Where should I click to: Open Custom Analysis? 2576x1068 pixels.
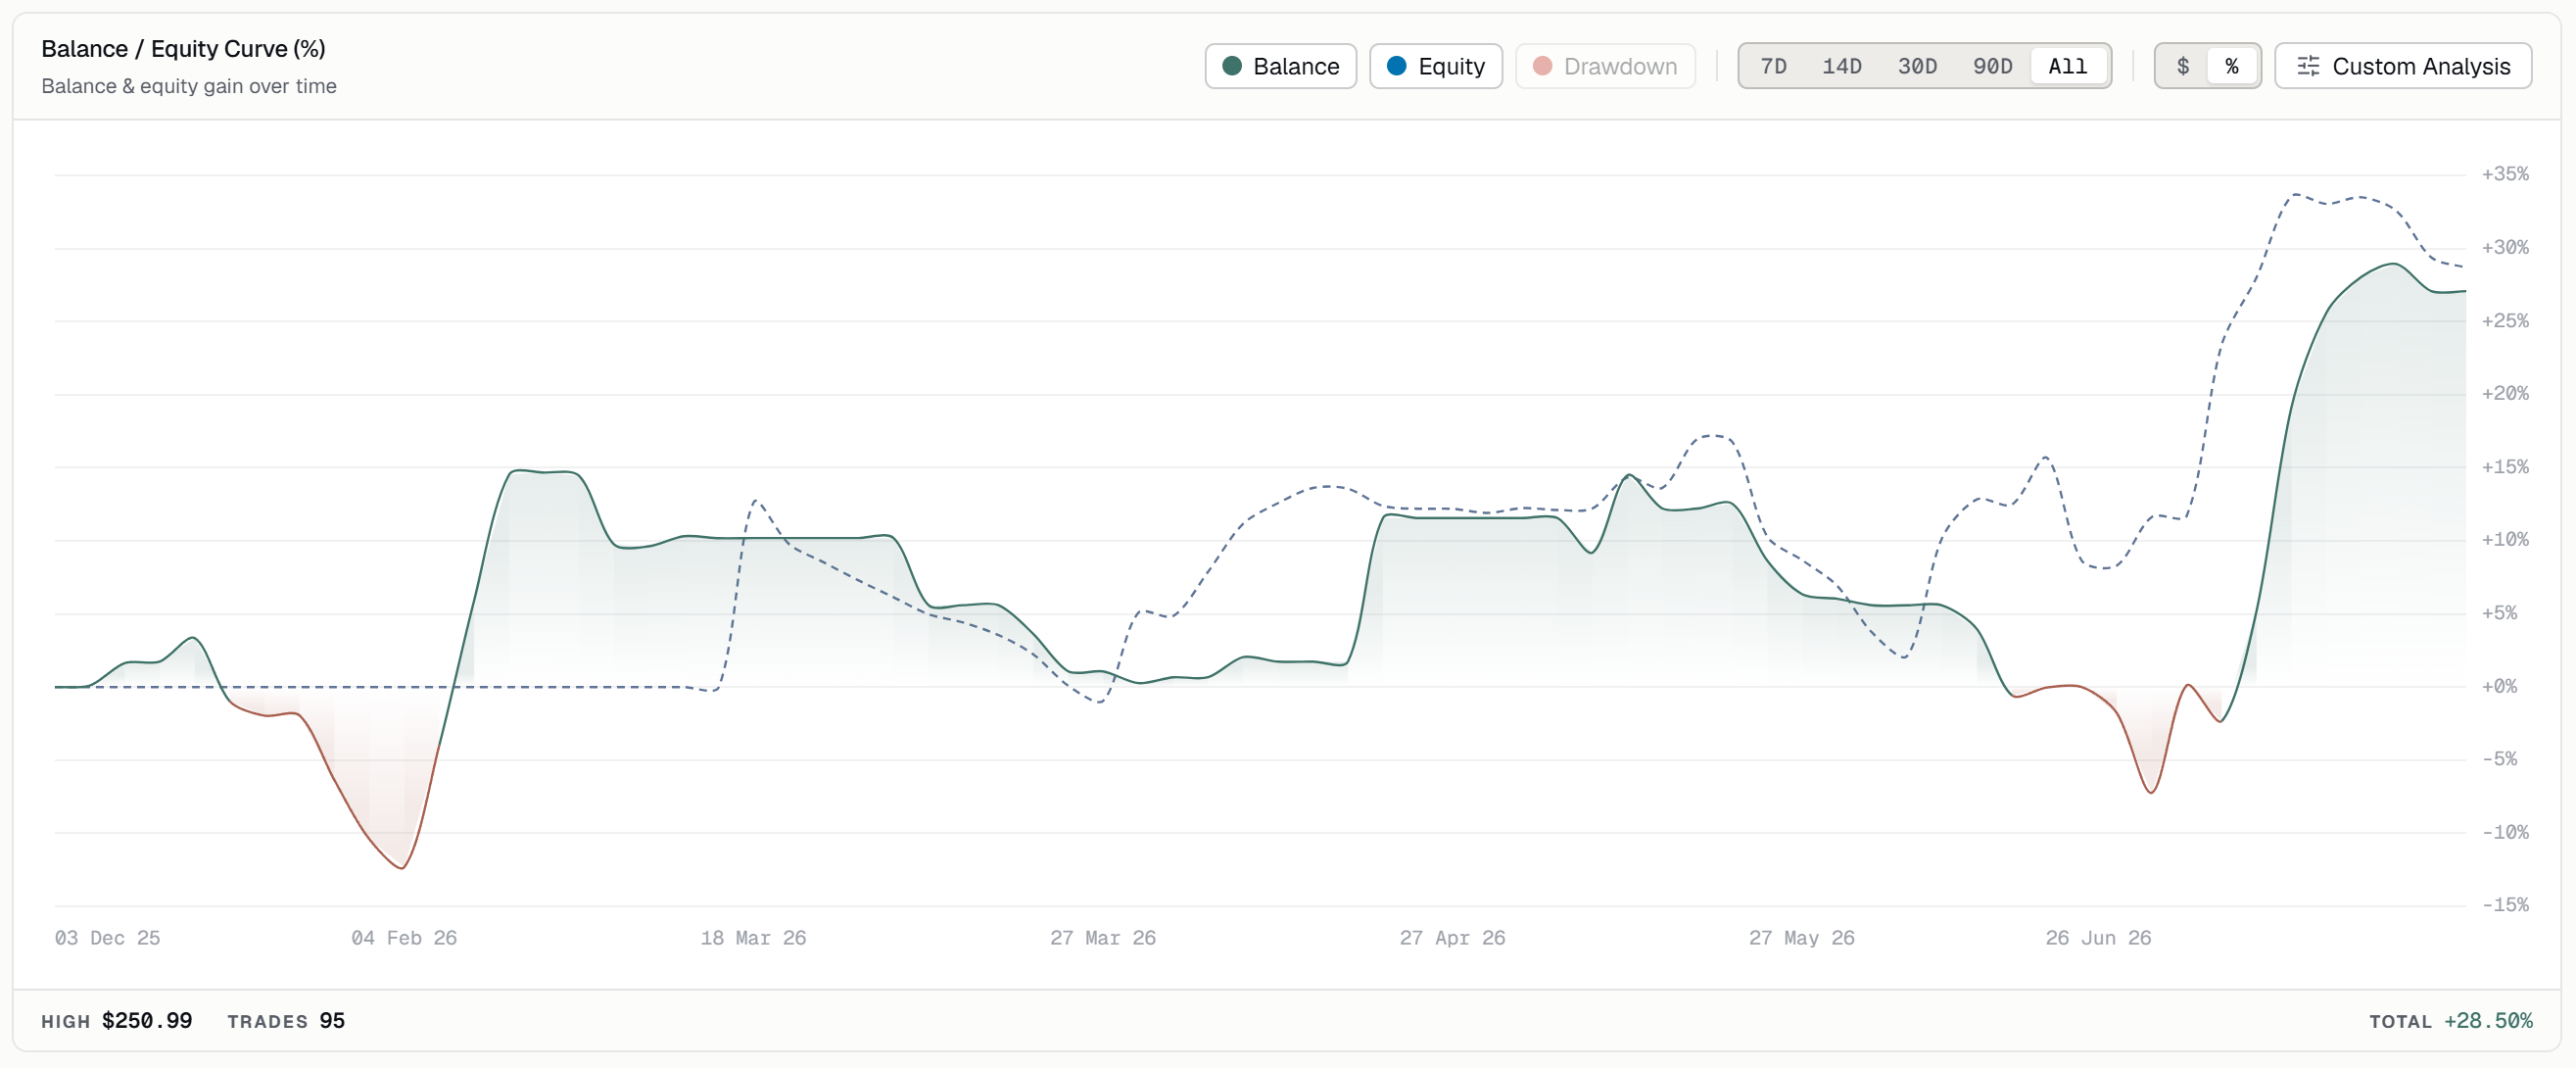click(2403, 66)
